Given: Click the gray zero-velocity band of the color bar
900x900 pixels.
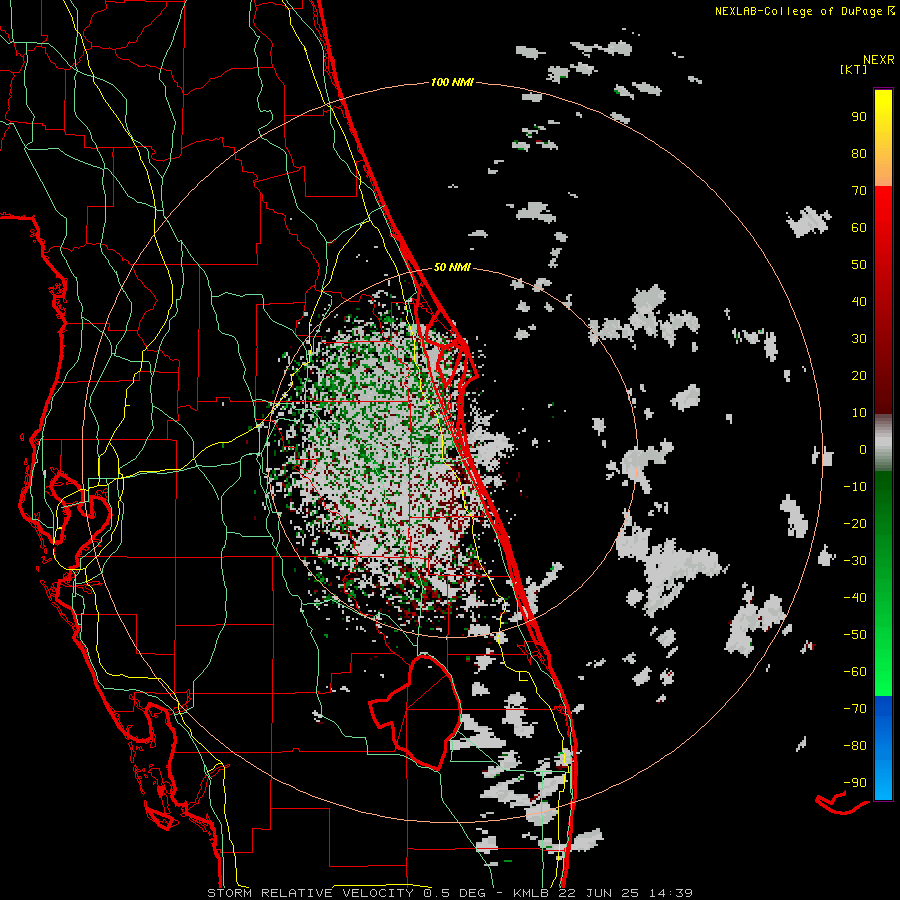Looking at the screenshot, I should point(883,443).
